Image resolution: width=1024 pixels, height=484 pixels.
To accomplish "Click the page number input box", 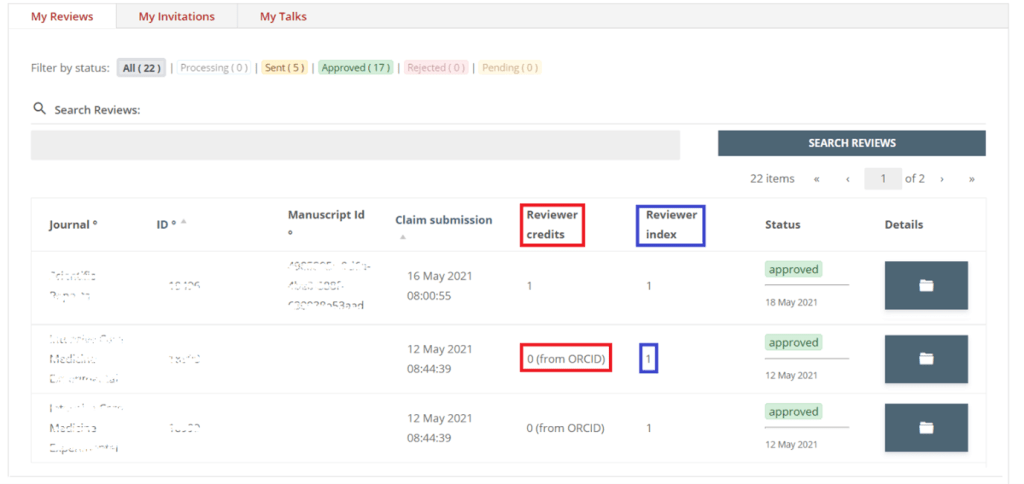I will [883, 179].
